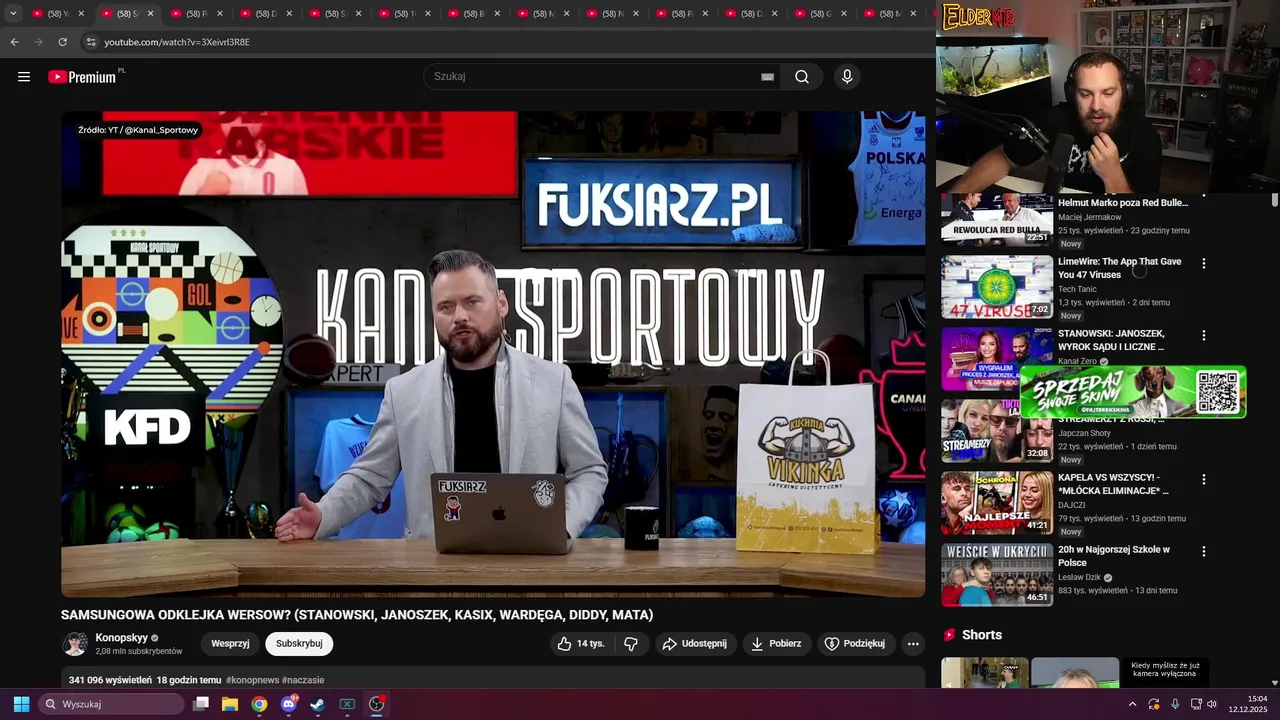Open KAPELA VS WSZYSCY video thumbnail

(997, 503)
